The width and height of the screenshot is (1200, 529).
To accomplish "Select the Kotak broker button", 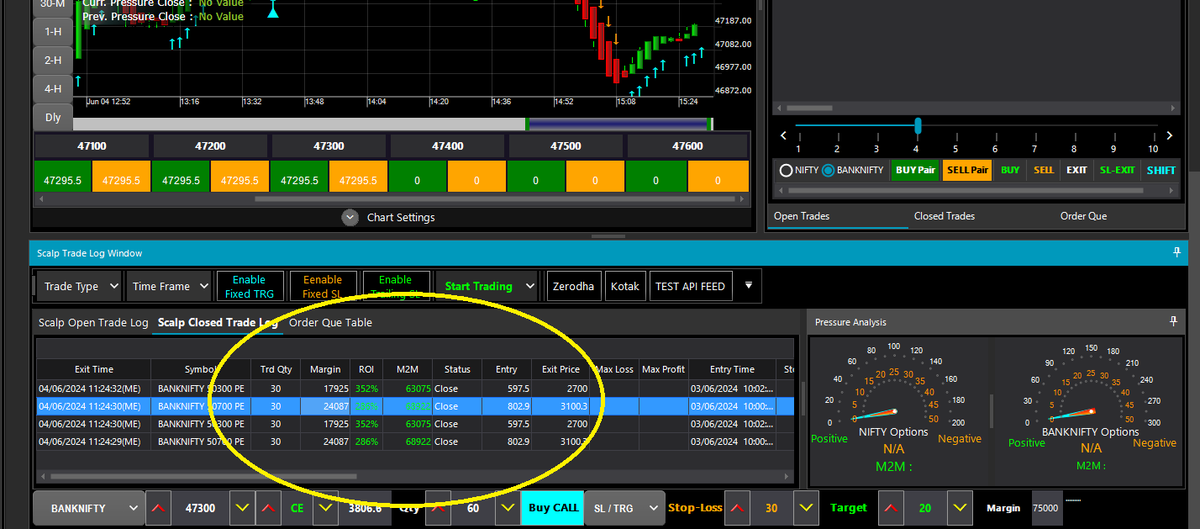I will pos(624,286).
